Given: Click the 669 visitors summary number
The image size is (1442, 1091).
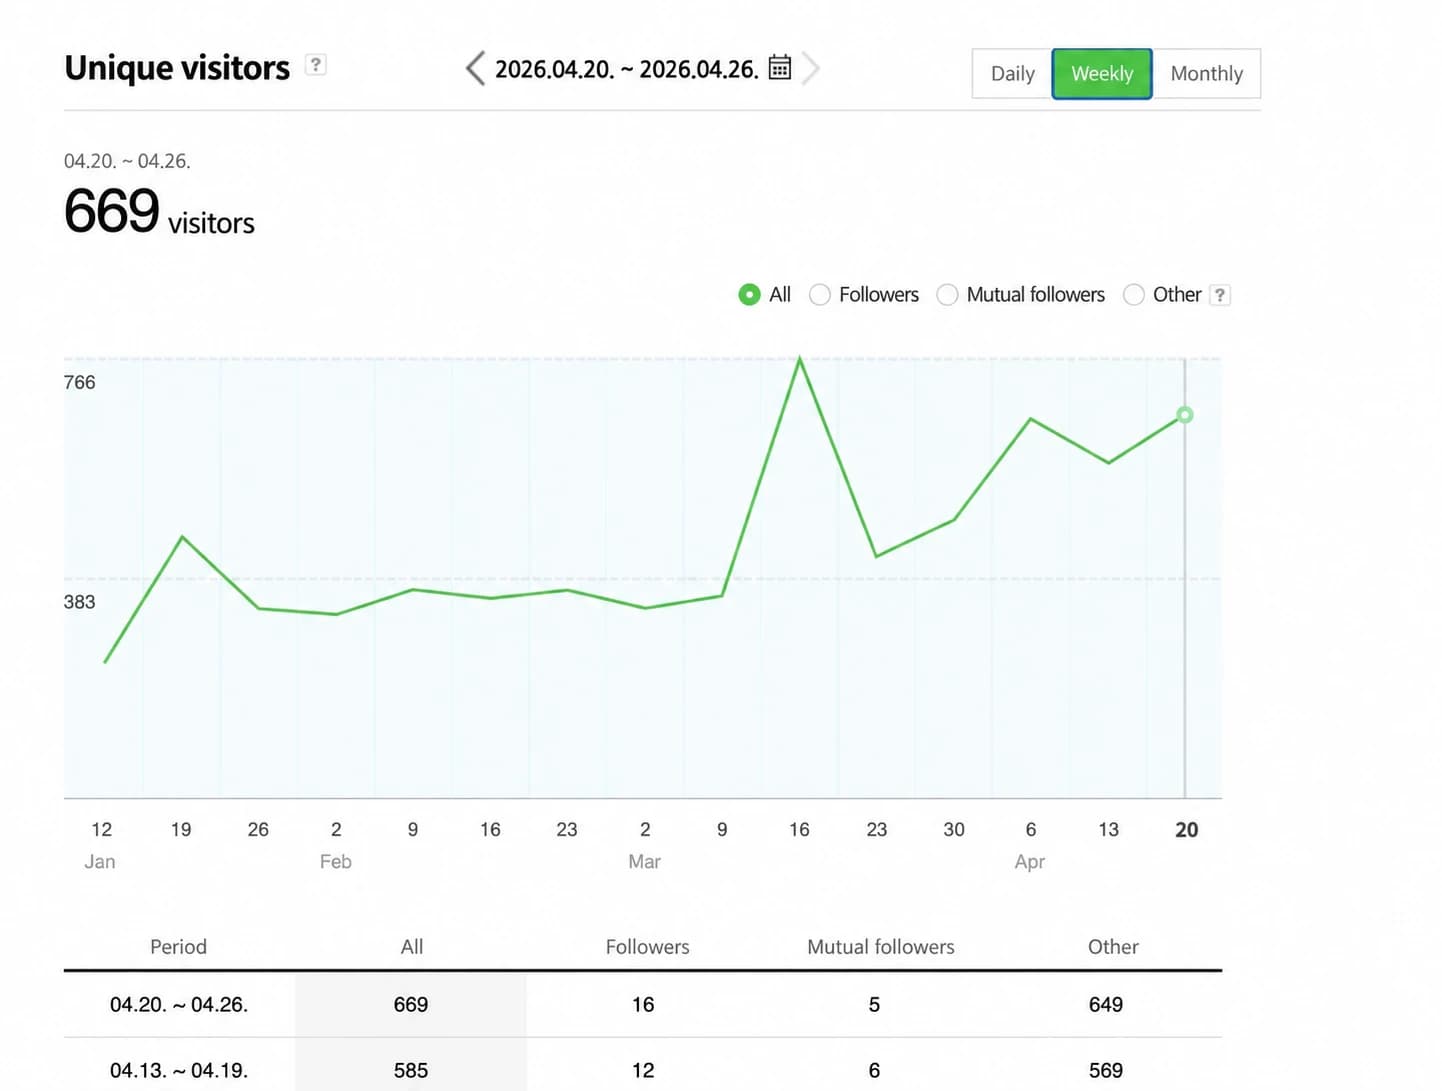Looking at the screenshot, I should [x=111, y=211].
